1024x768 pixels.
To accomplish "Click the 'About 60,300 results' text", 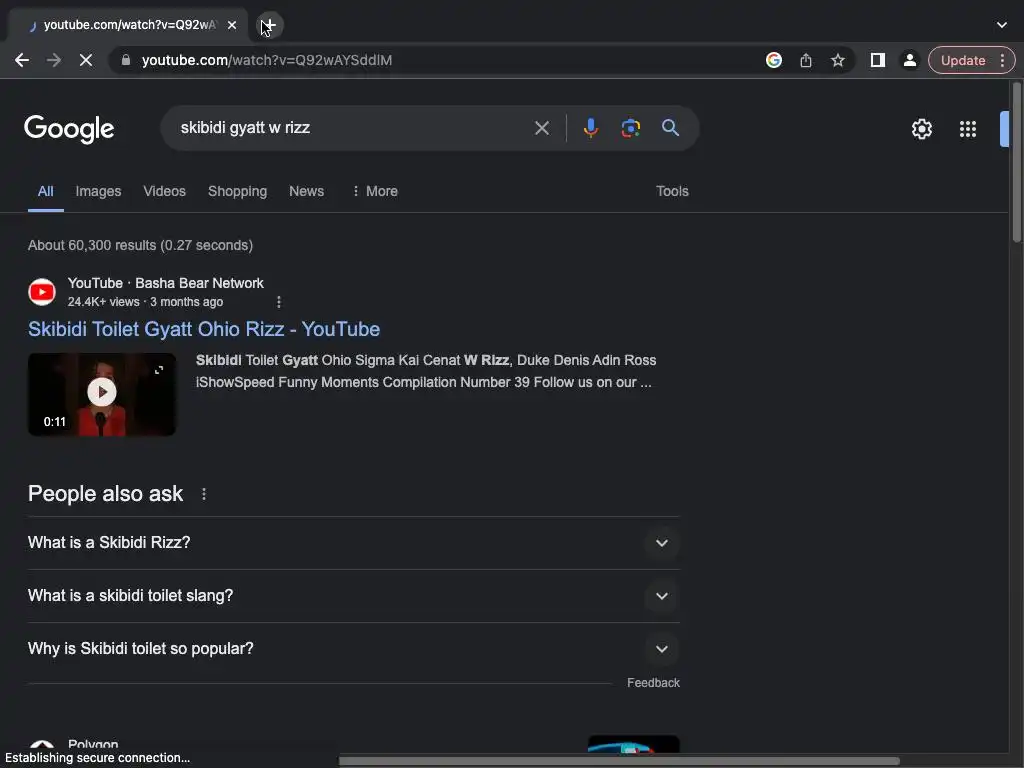I will click(140, 246).
